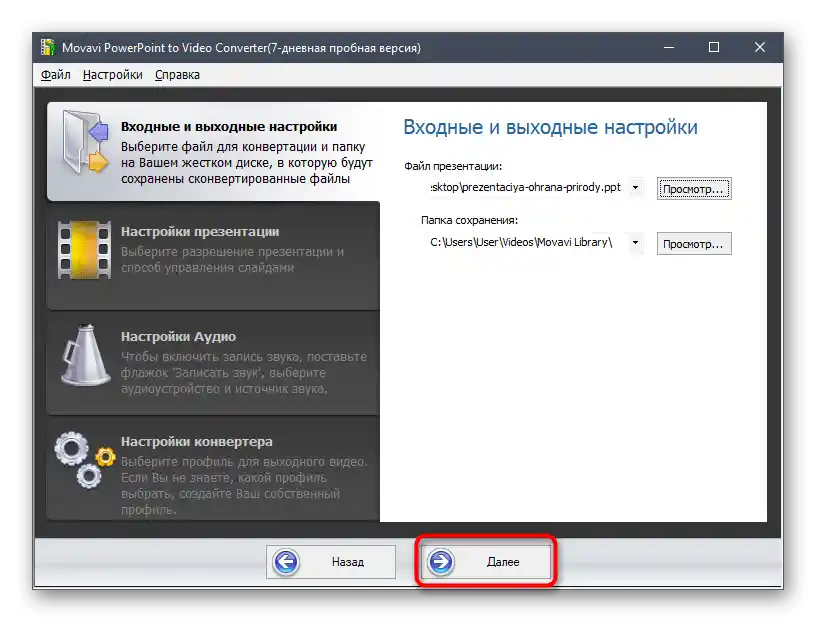The height and width of the screenshot is (622, 816).
Task: Close the Movavi converter window
Action: [760, 47]
